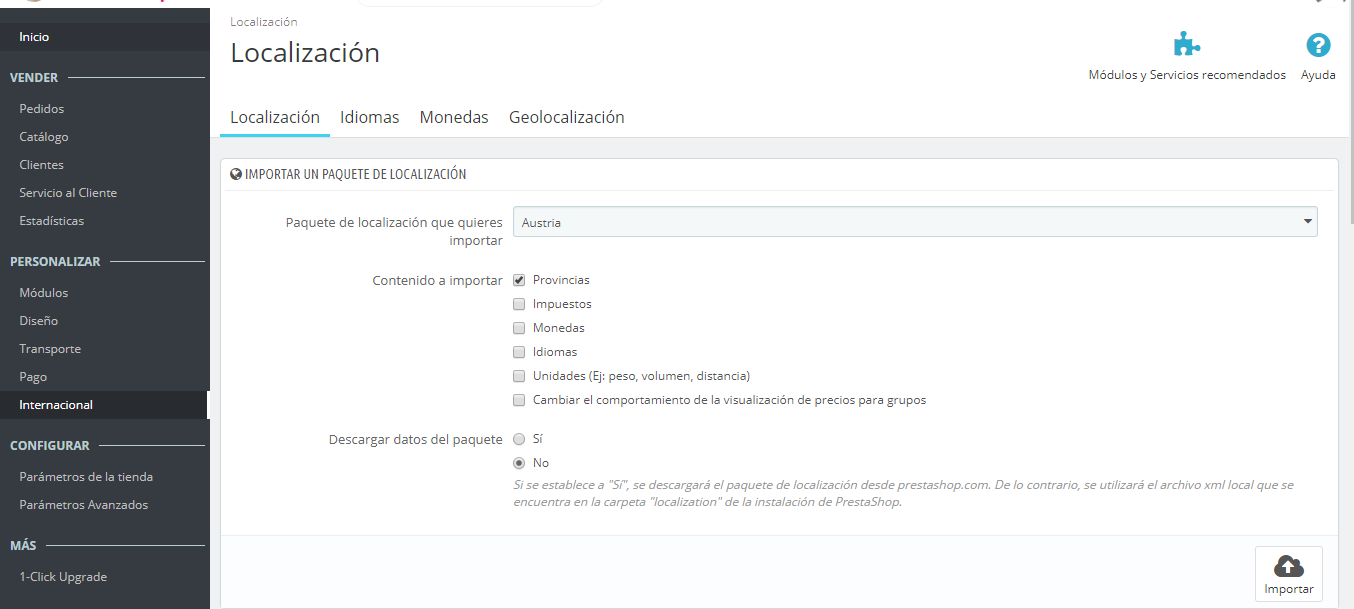The image size is (1354, 609).
Task: Select Sí for Descargar datos del paquete
Action: 519,439
